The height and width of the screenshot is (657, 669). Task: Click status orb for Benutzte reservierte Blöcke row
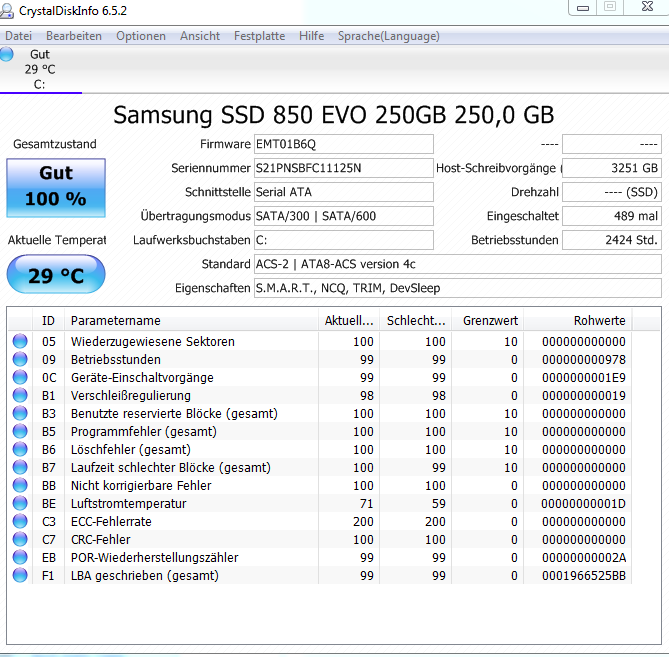[20, 413]
